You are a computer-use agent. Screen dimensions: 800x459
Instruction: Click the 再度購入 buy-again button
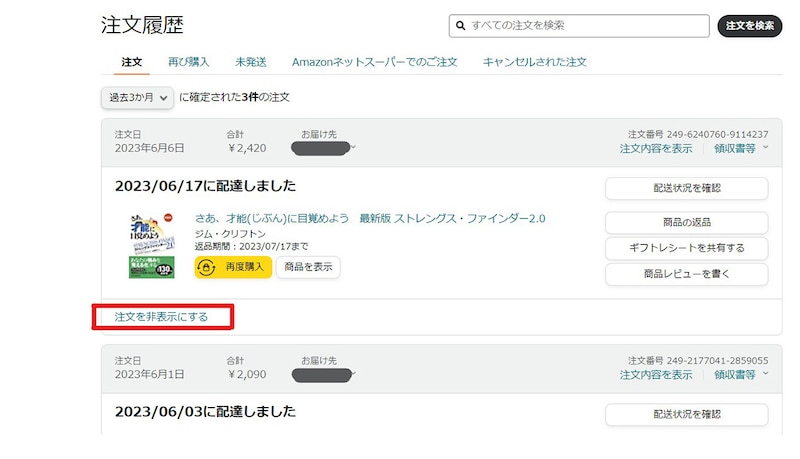coord(233,267)
